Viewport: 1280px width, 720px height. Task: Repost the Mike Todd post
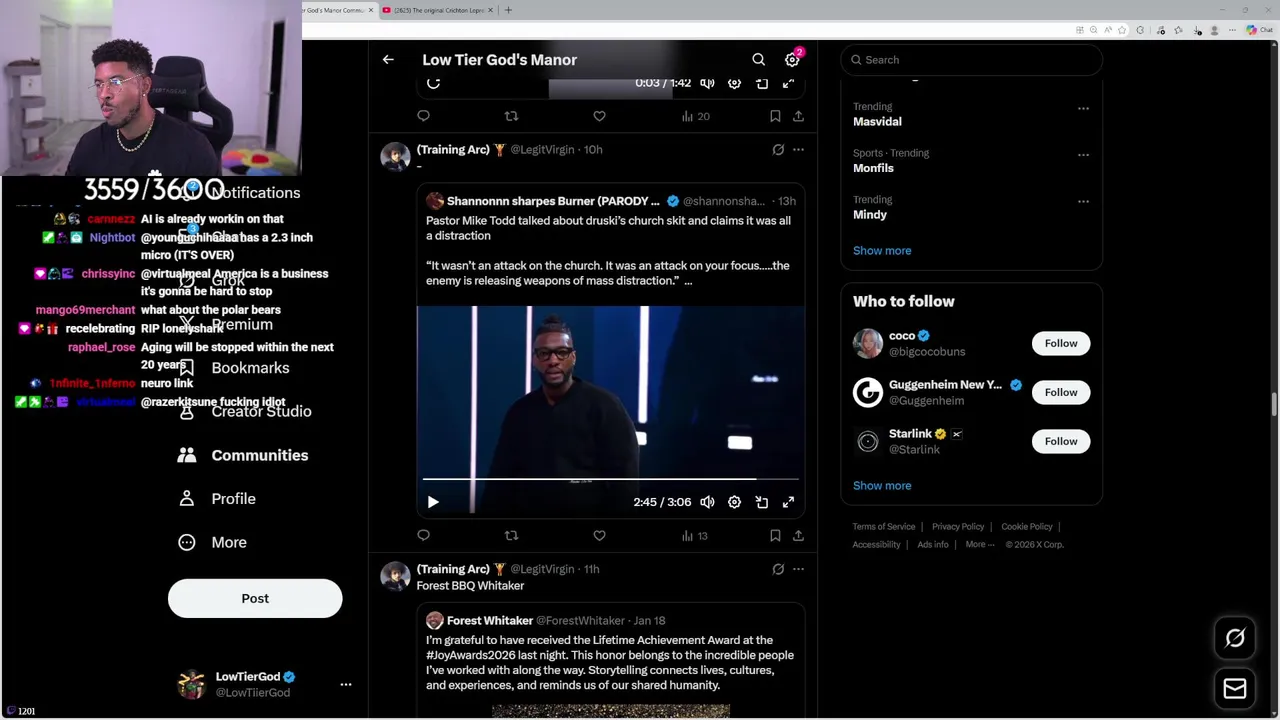pos(511,536)
